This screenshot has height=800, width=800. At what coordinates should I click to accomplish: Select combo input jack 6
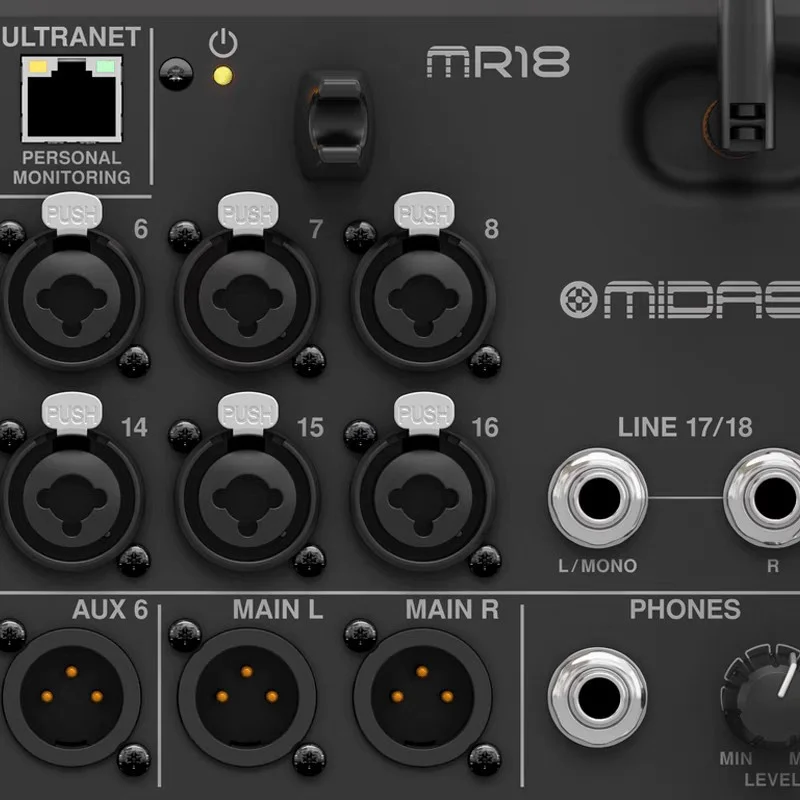tap(71, 298)
